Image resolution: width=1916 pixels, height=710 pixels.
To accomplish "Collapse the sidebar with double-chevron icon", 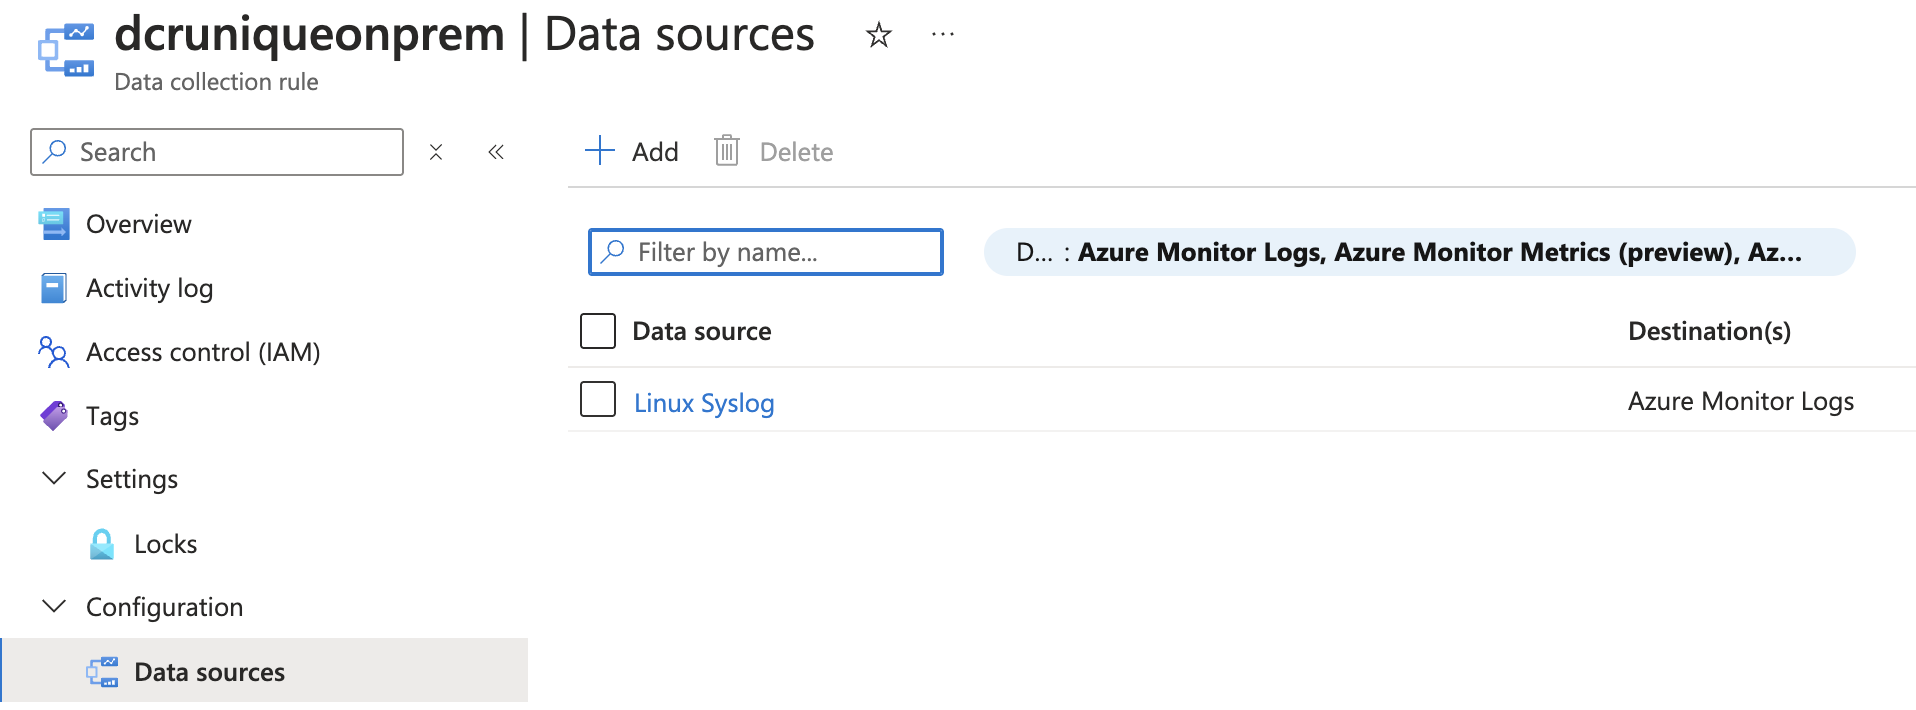I will tap(496, 152).
